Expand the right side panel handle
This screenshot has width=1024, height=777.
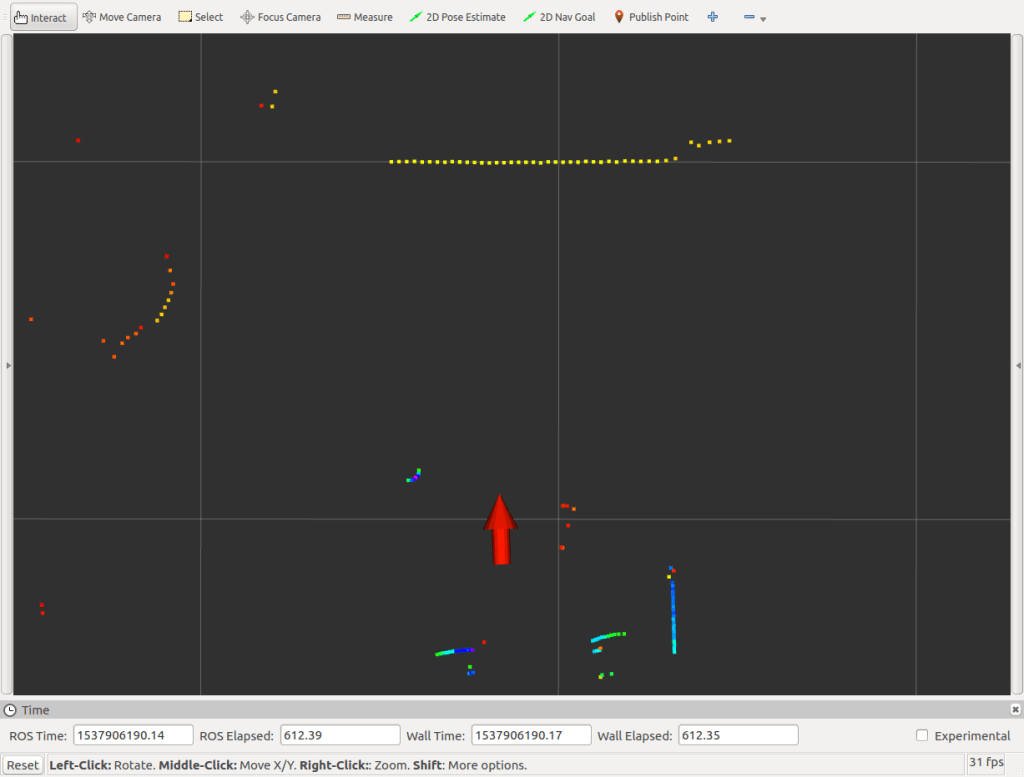pyautogui.click(x=1018, y=365)
